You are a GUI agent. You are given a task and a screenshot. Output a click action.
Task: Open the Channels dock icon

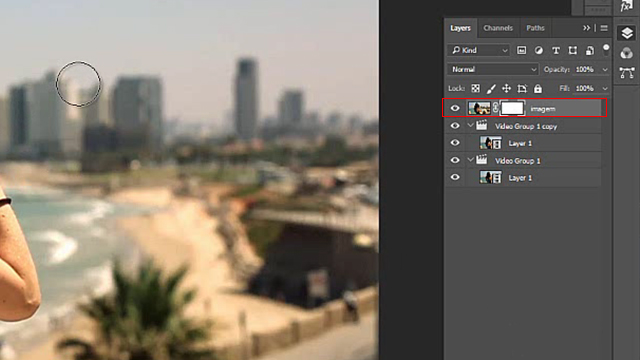coord(627,53)
